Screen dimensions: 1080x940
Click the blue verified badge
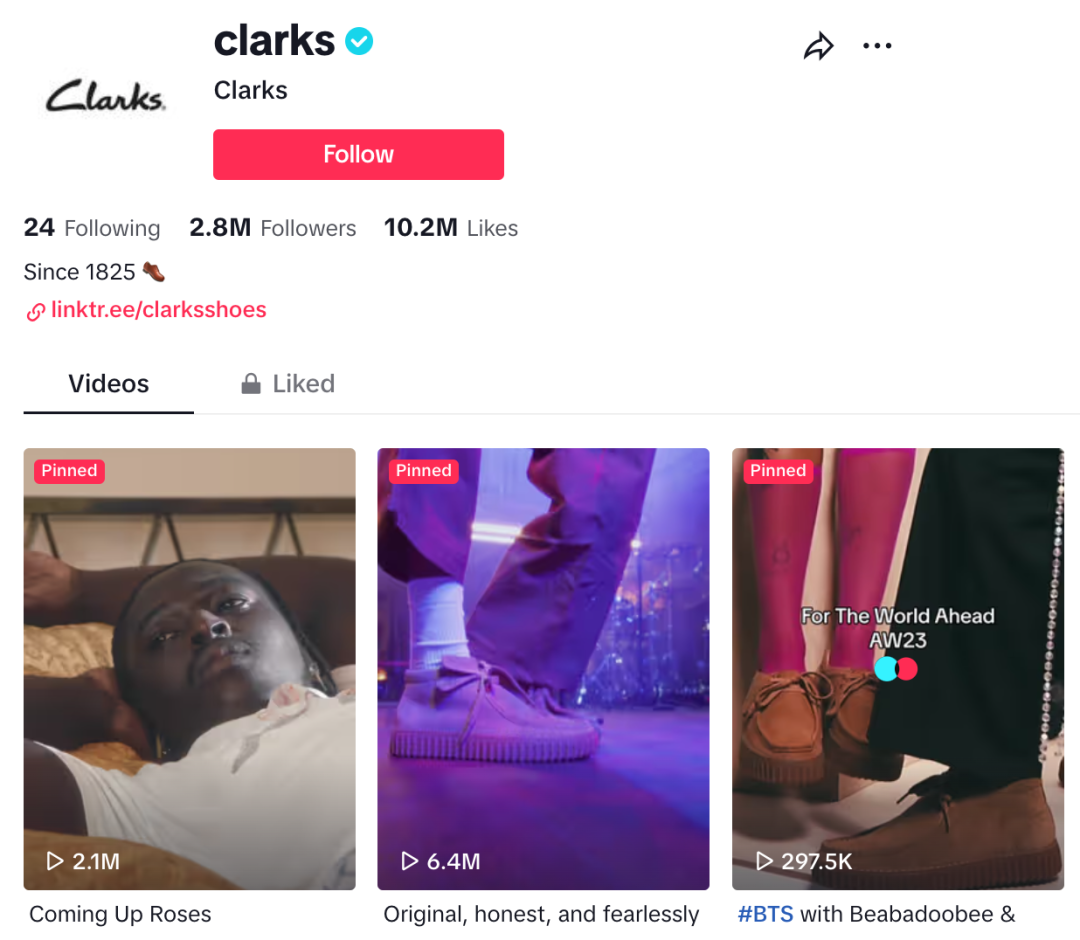click(x=359, y=41)
